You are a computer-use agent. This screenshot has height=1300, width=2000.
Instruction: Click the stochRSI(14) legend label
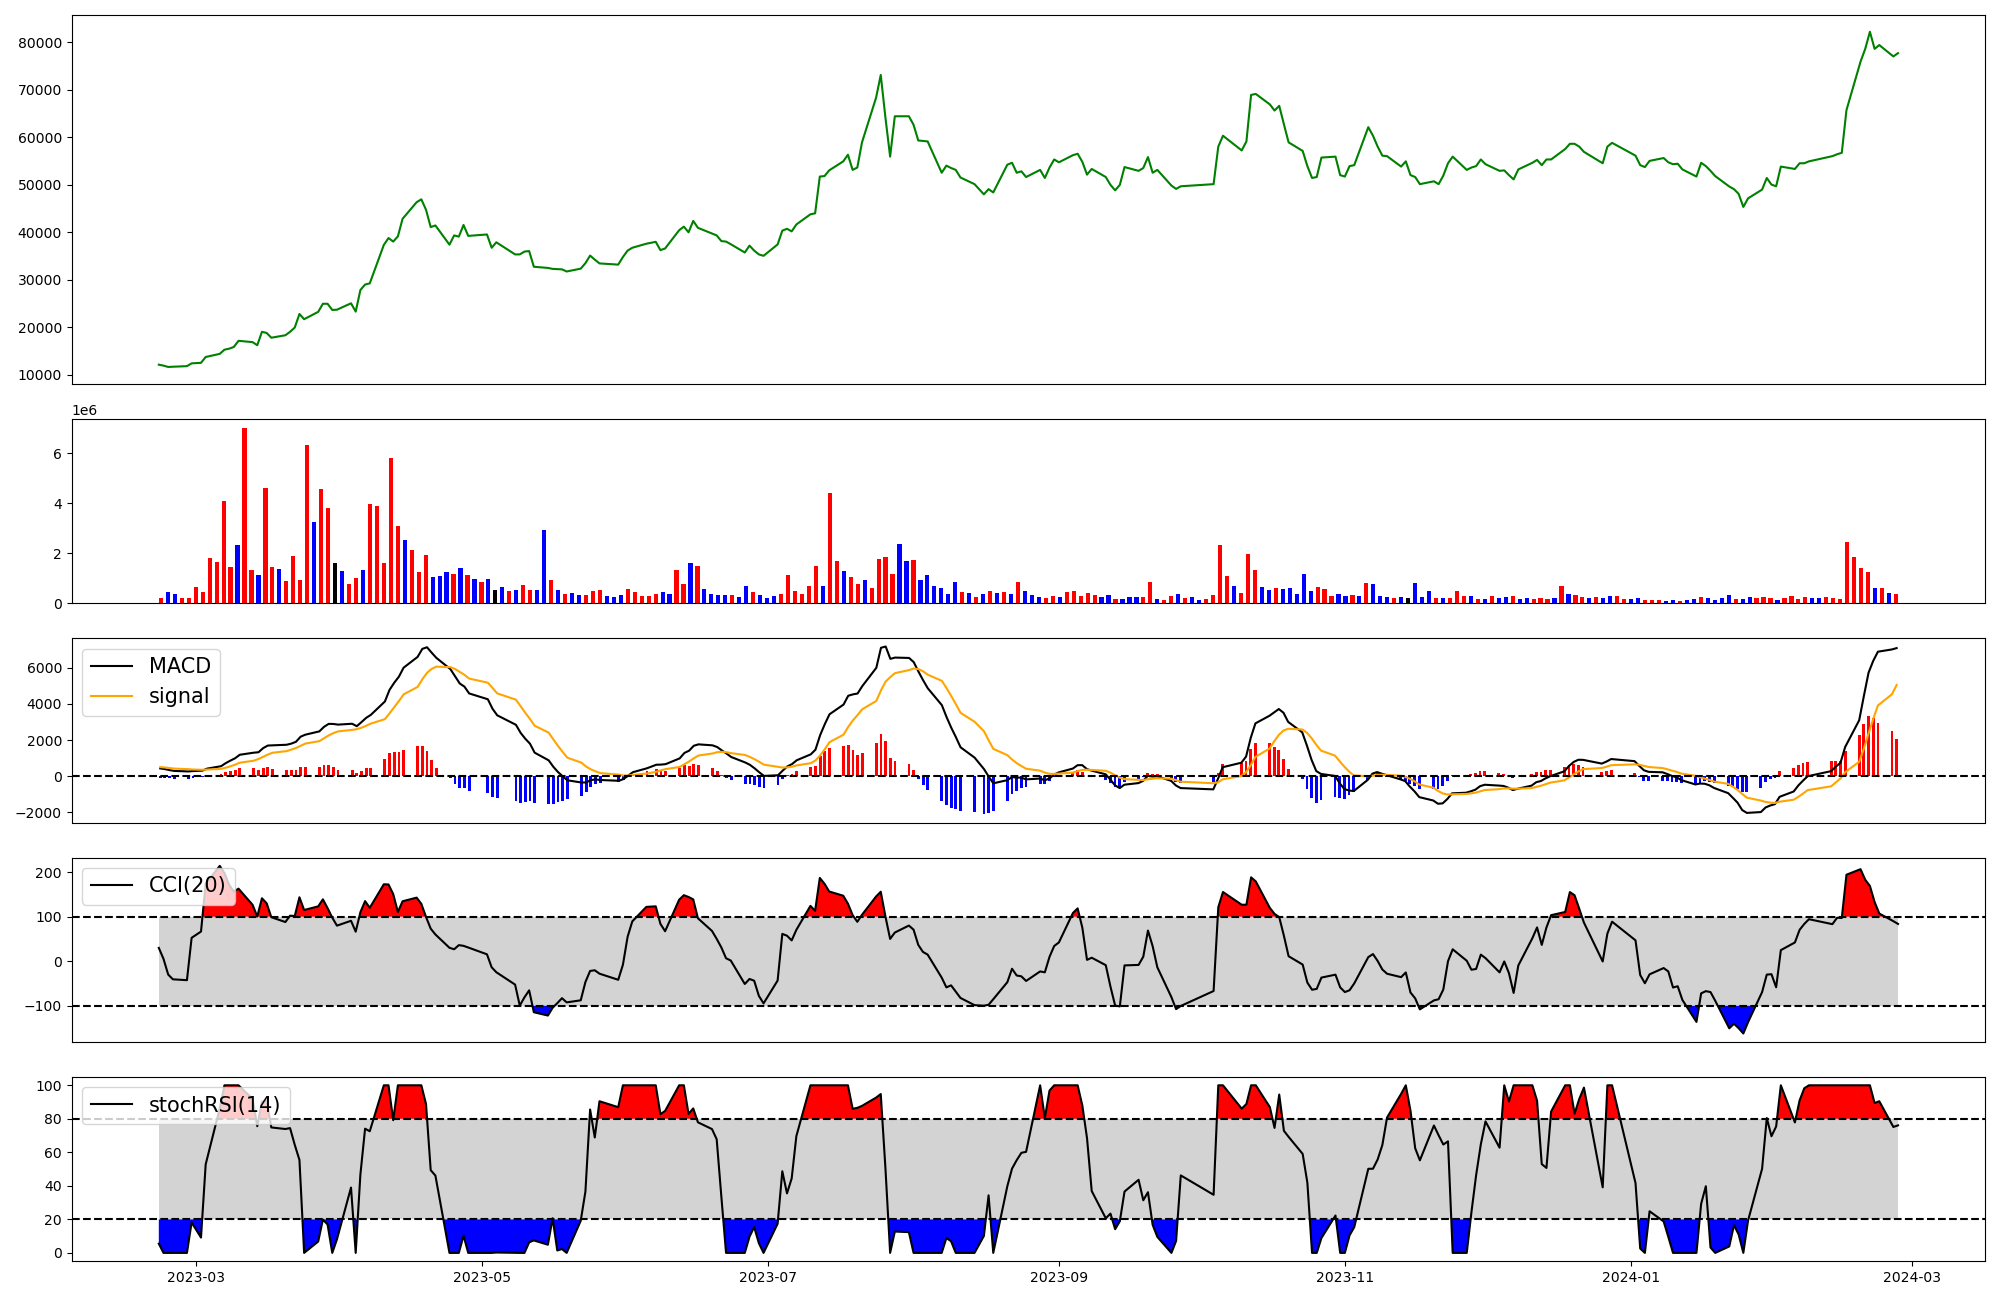point(214,1105)
